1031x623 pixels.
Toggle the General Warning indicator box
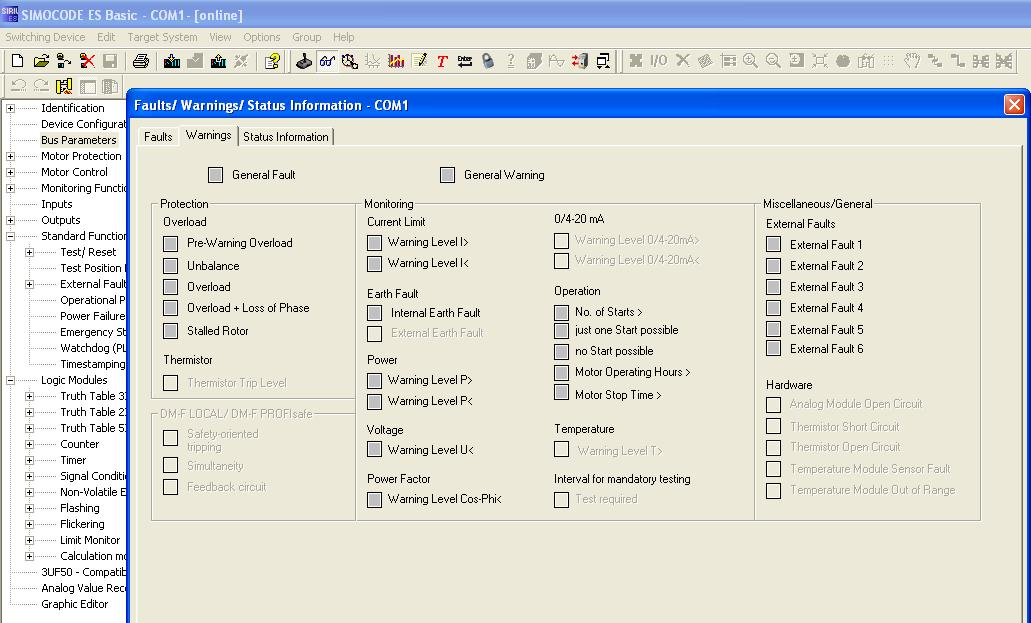[x=447, y=175]
